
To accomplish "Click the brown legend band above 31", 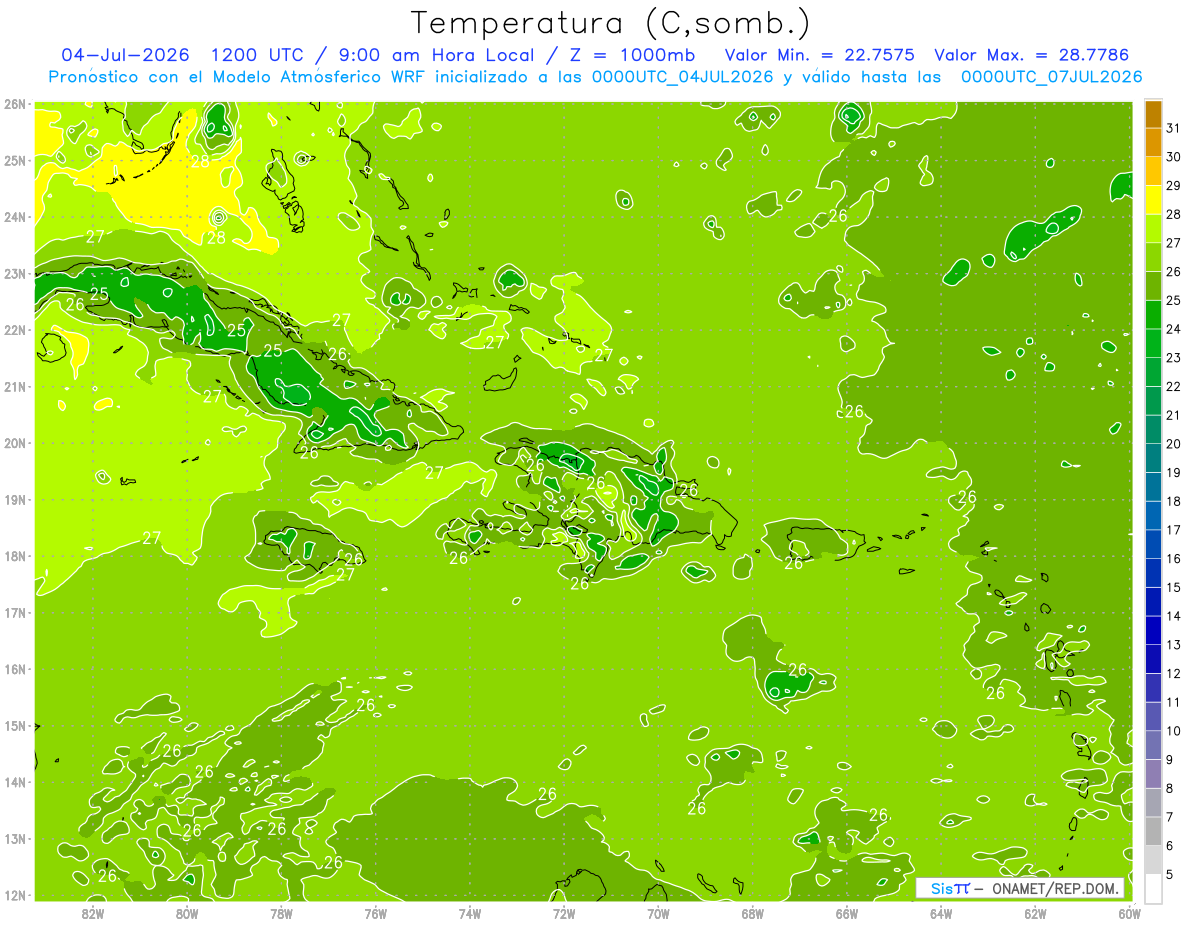I will (1153, 115).
